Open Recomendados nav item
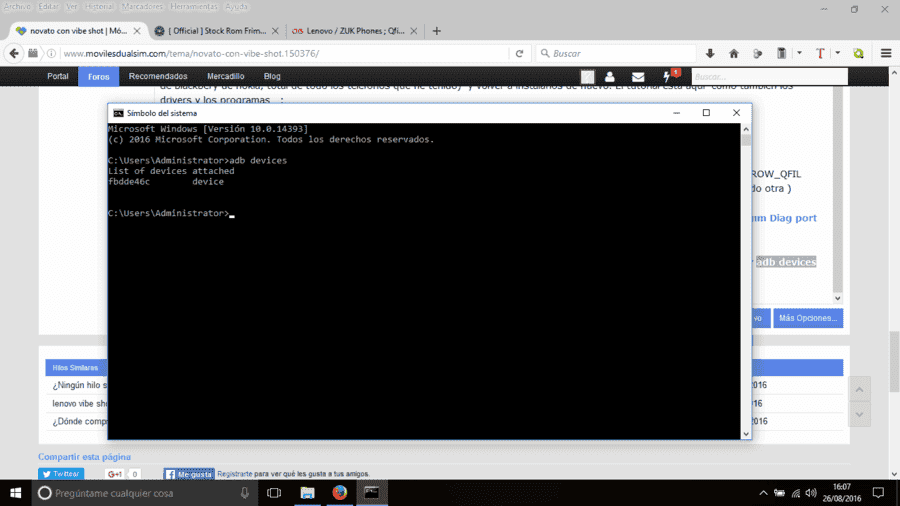Viewport: 900px width, 506px height. click(x=158, y=76)
